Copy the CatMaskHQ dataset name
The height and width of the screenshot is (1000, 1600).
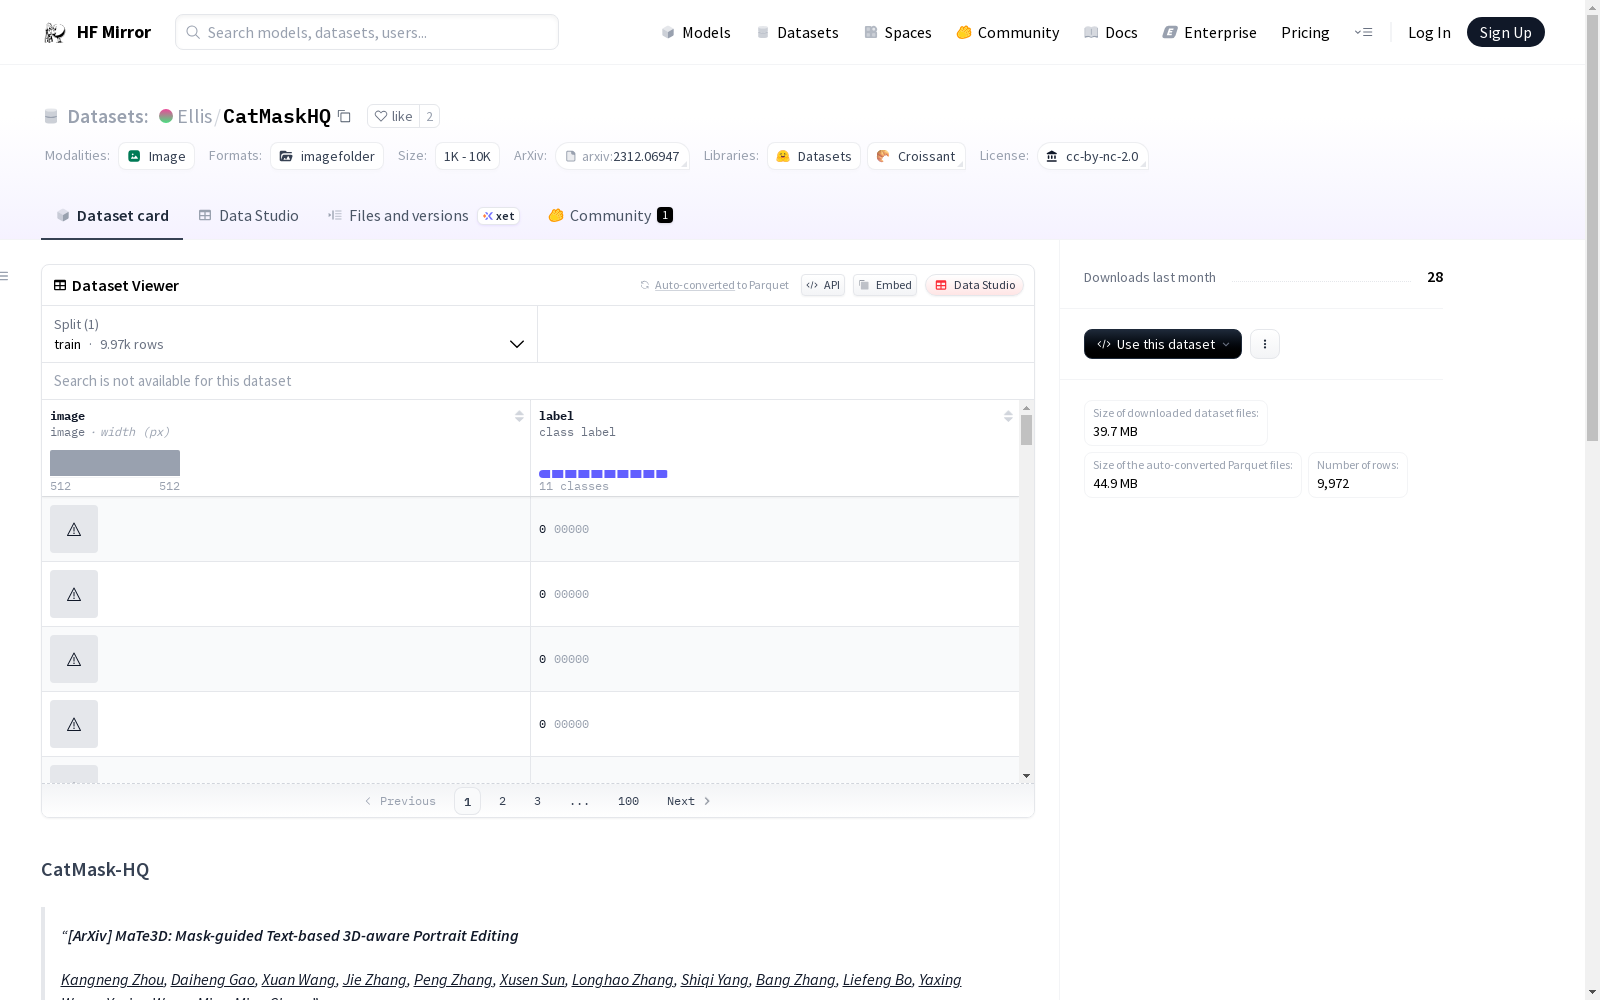(344, 116)
